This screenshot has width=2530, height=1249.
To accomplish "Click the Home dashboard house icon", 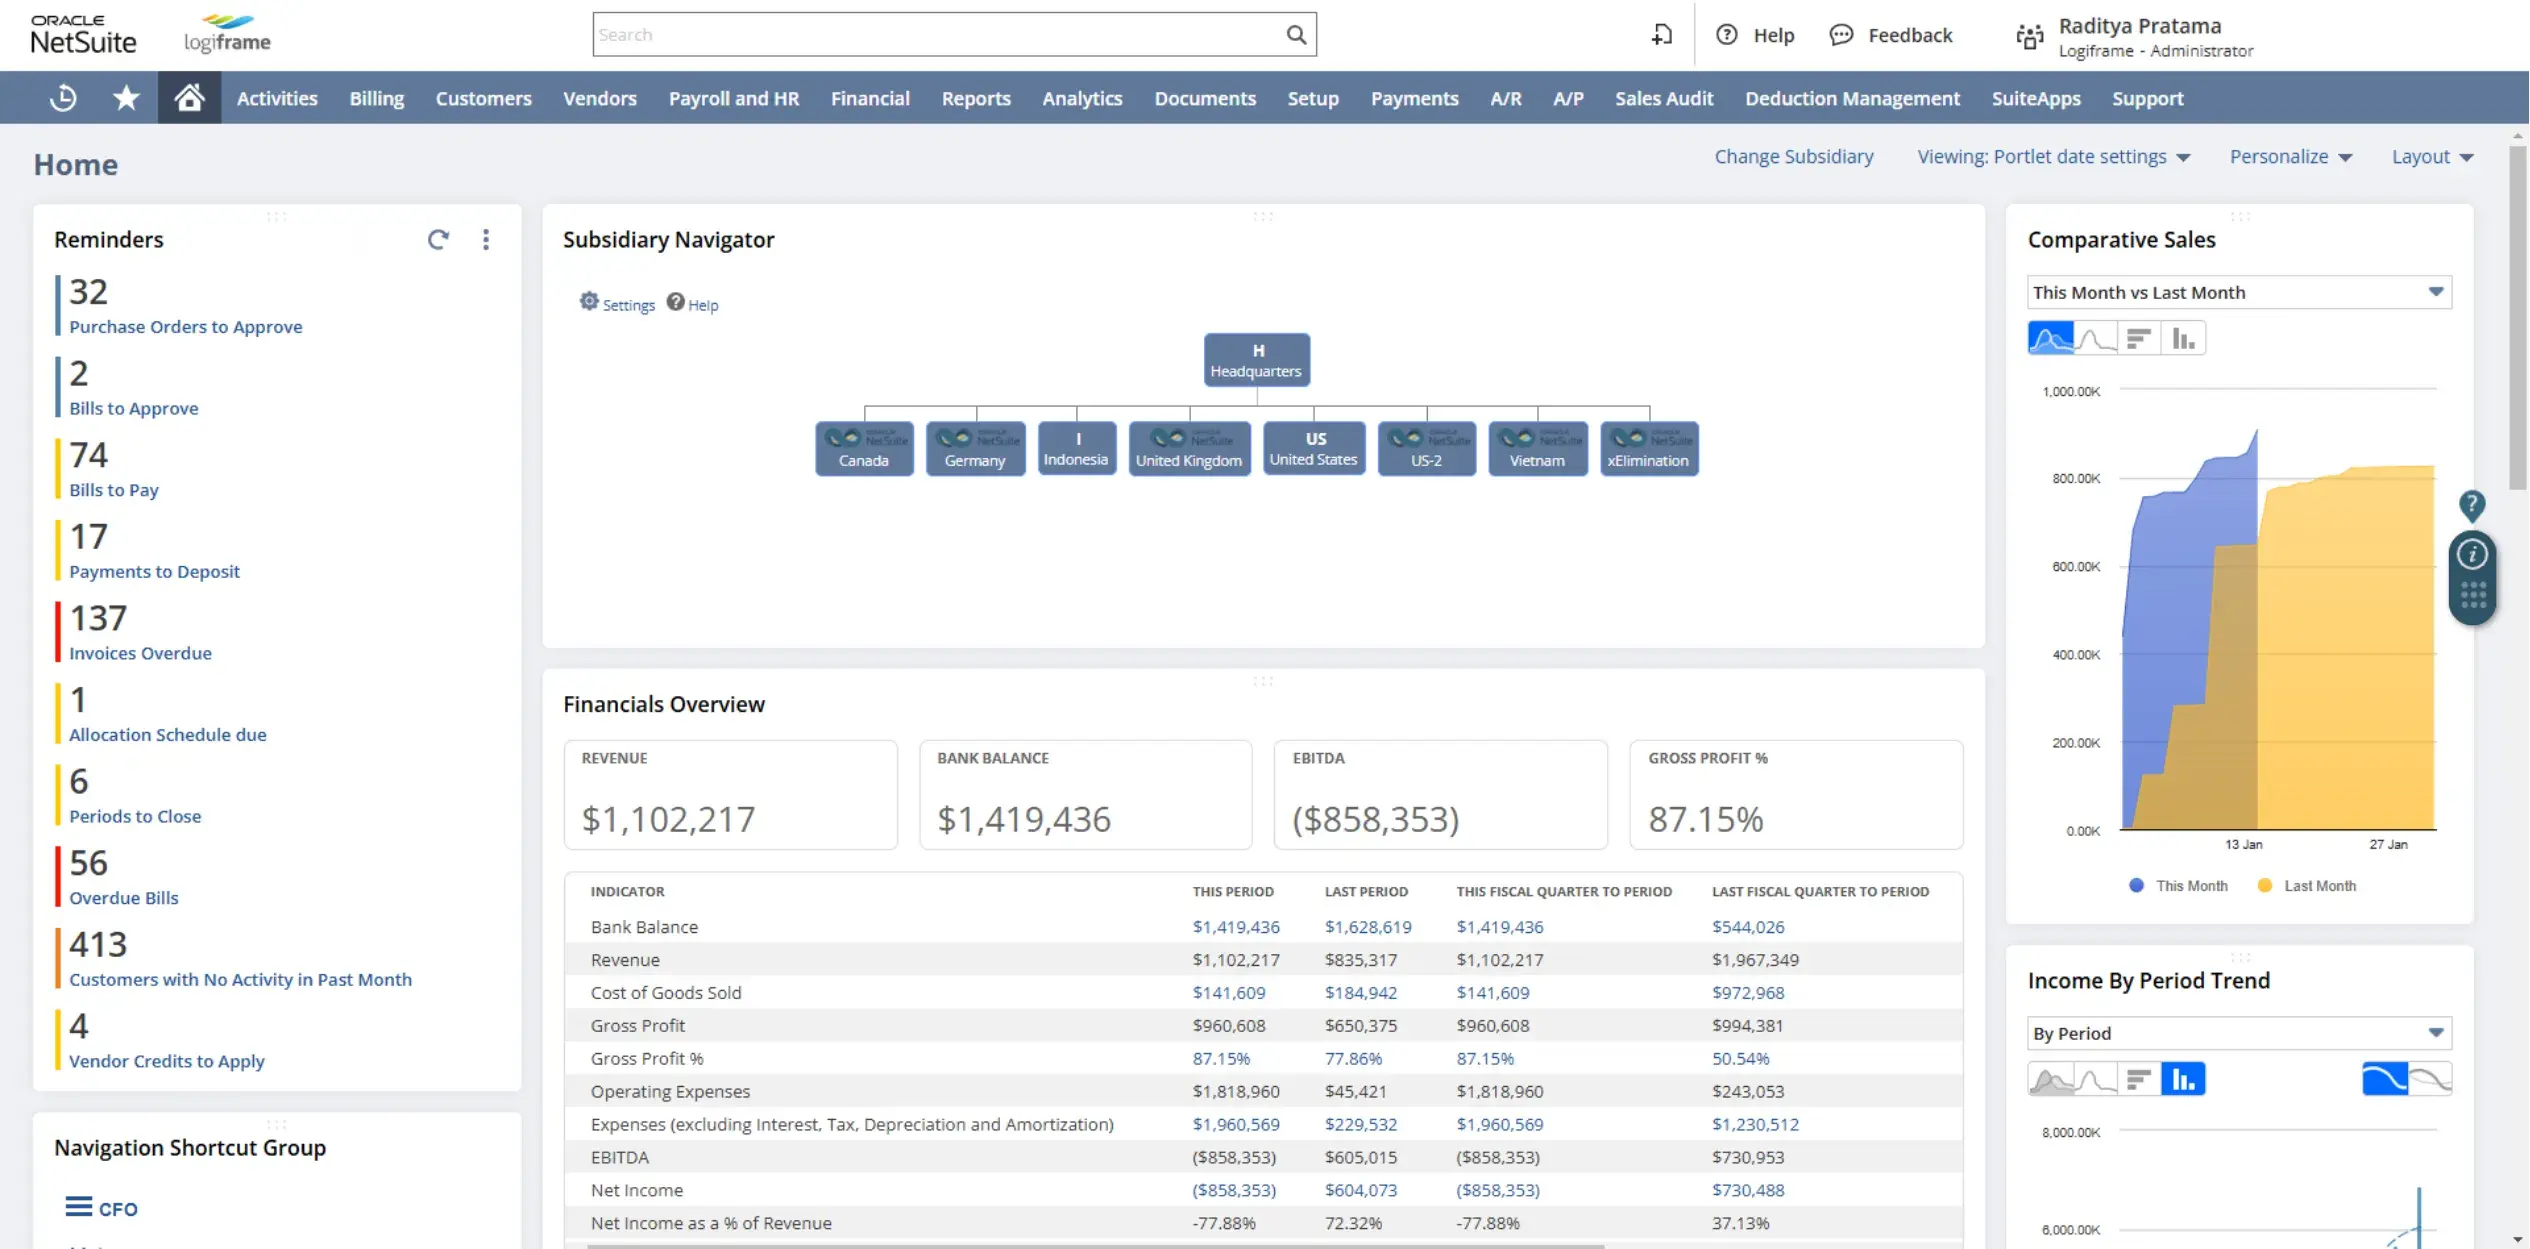I will point(189,97).
